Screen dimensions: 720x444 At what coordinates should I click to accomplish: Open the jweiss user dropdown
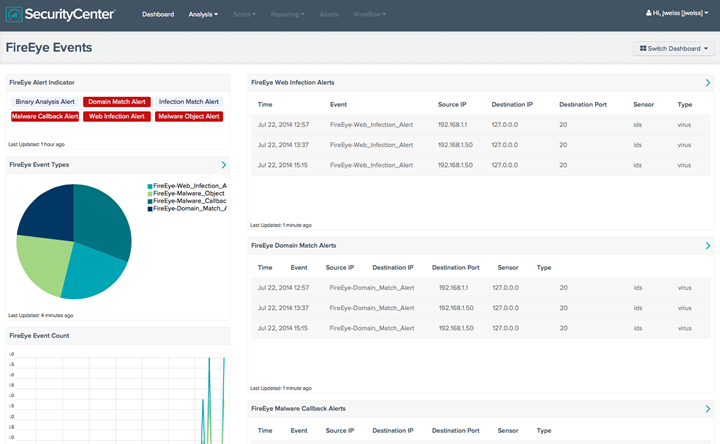[677, 13]
